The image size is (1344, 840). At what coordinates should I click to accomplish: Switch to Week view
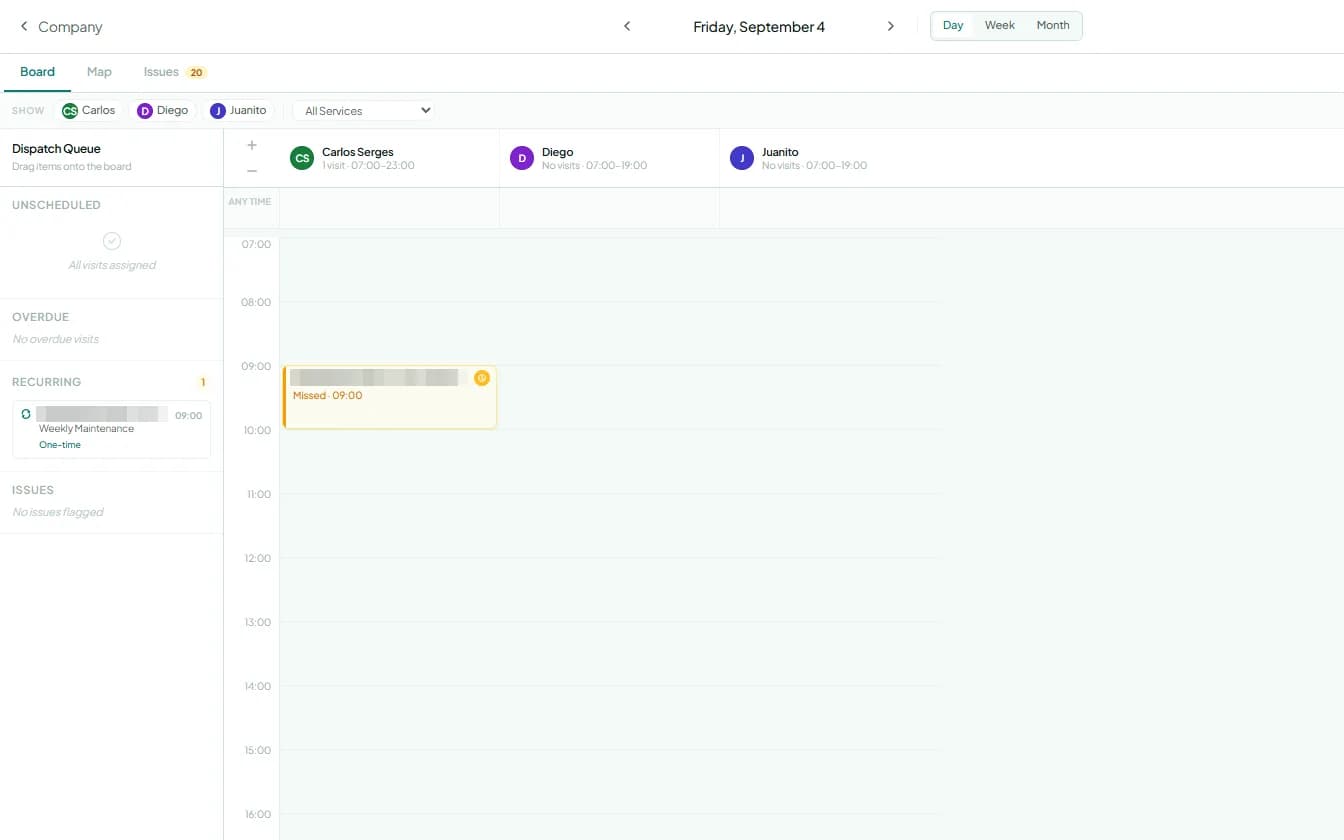[x=1000, y=26]
